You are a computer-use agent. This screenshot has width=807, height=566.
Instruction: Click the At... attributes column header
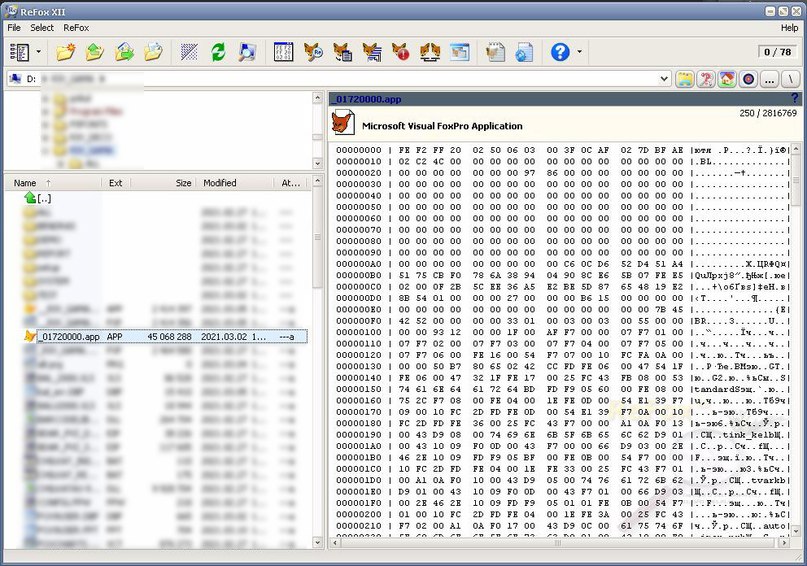click(291, 183)
